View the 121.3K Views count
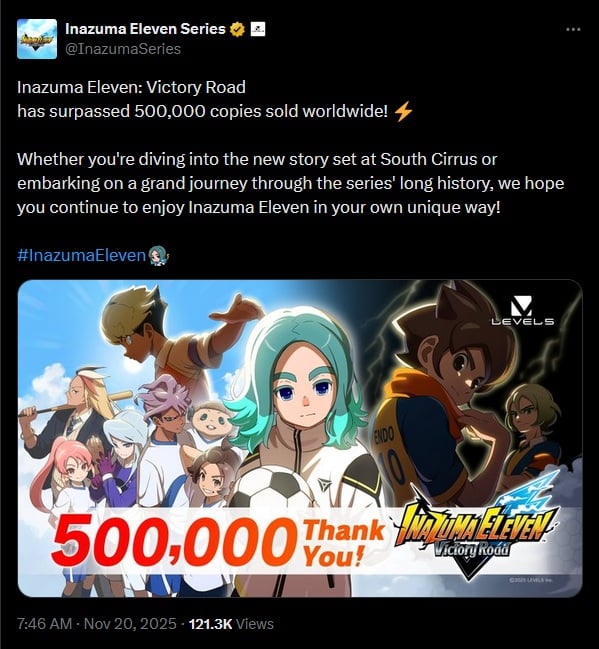599x649 pixels. click(231, 623)
